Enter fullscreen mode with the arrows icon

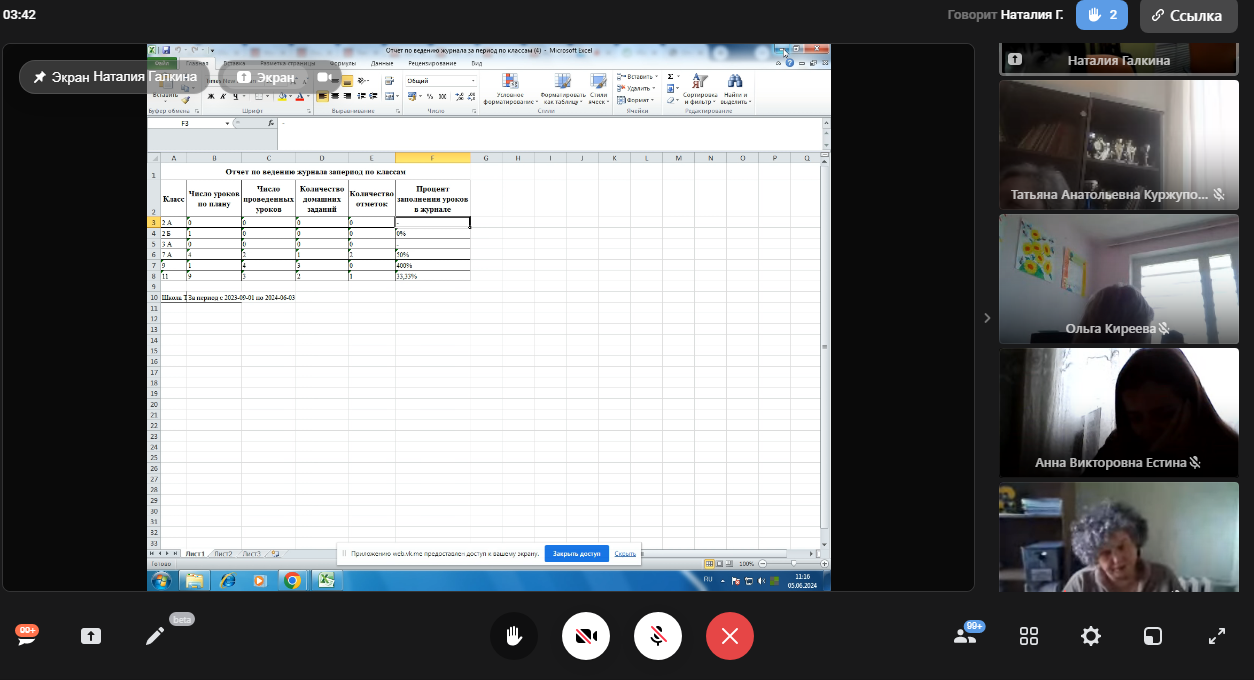coord(1217,636)
